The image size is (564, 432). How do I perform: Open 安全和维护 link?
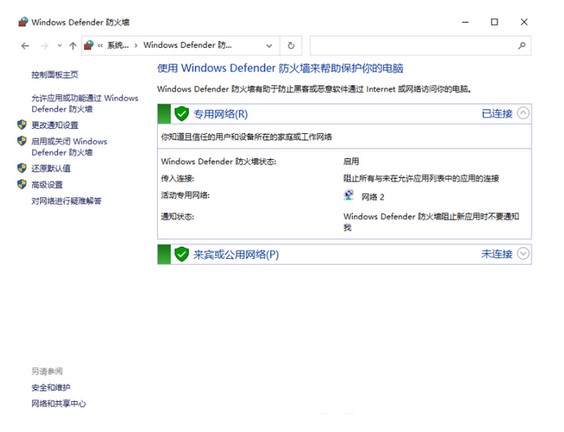(x=51, y=387)
